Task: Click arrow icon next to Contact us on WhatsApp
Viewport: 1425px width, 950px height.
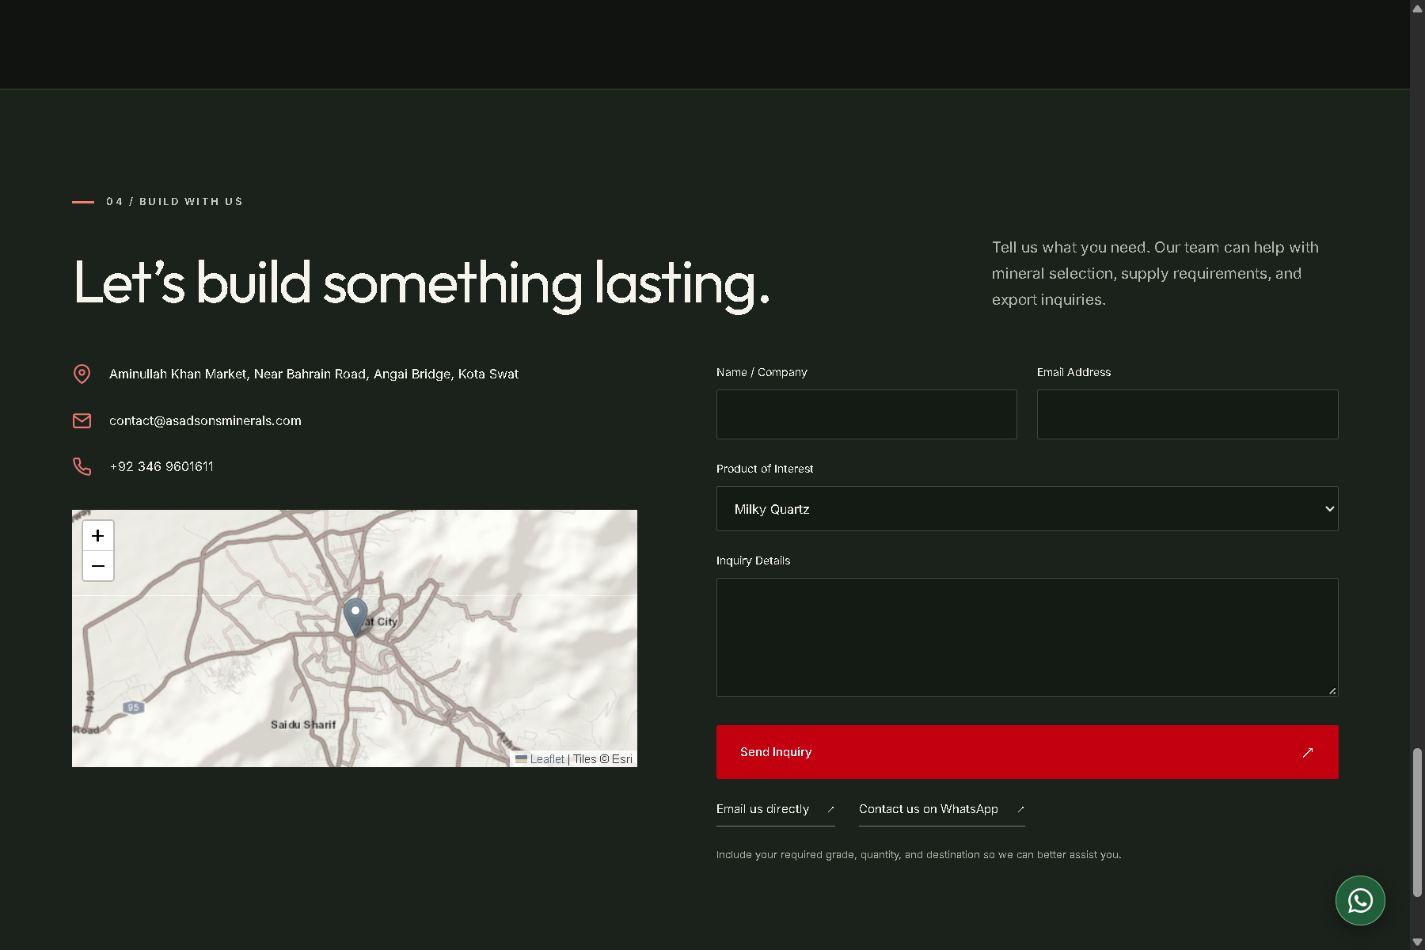Action: click(1020, 810)
